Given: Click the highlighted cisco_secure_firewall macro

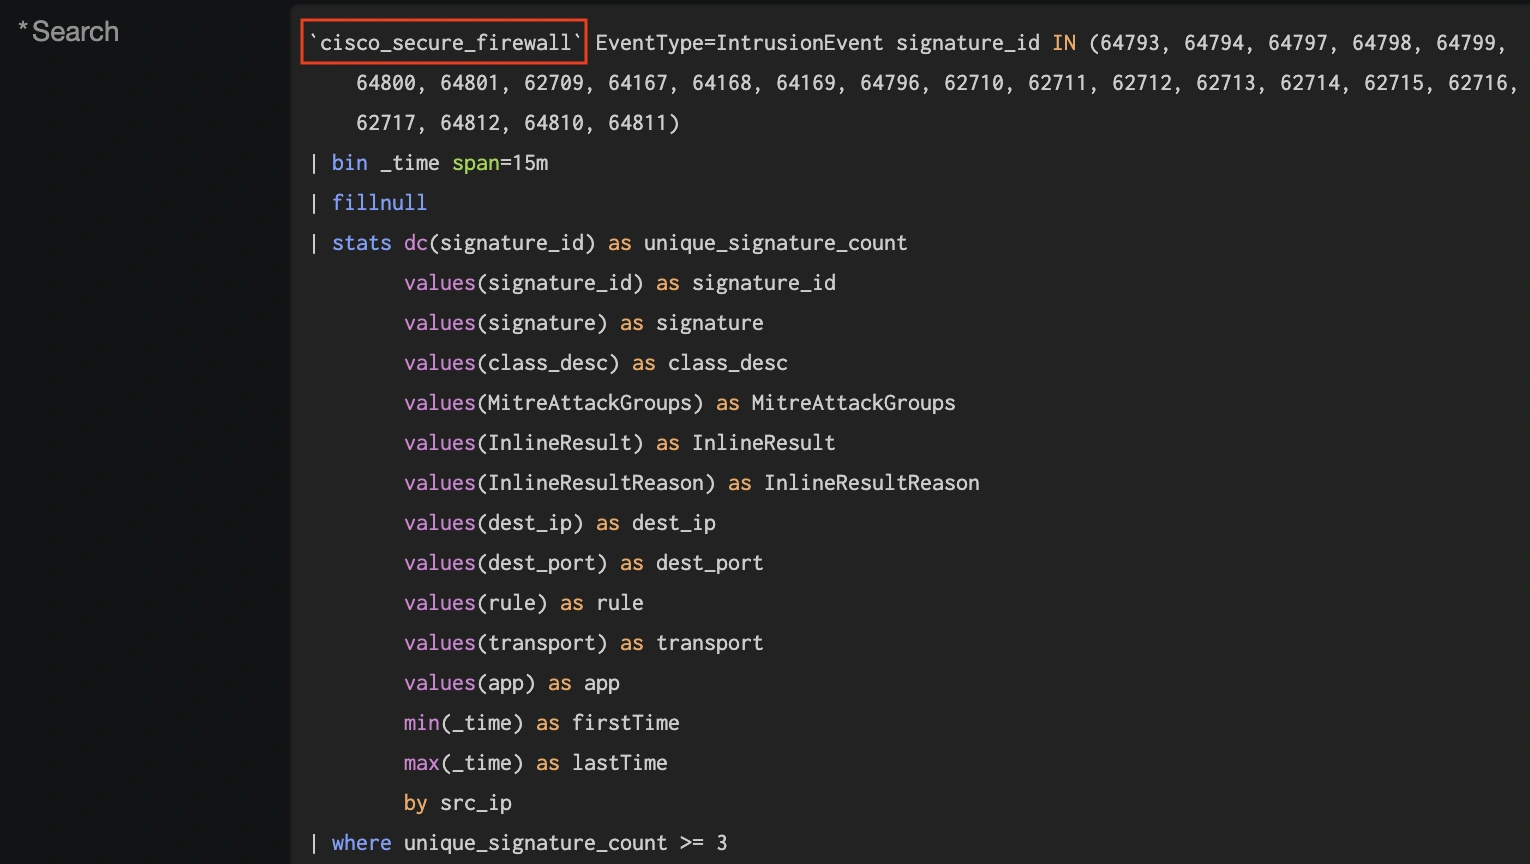Looking at the screenshot, I should pyautogui.click(x=444, y=43).
